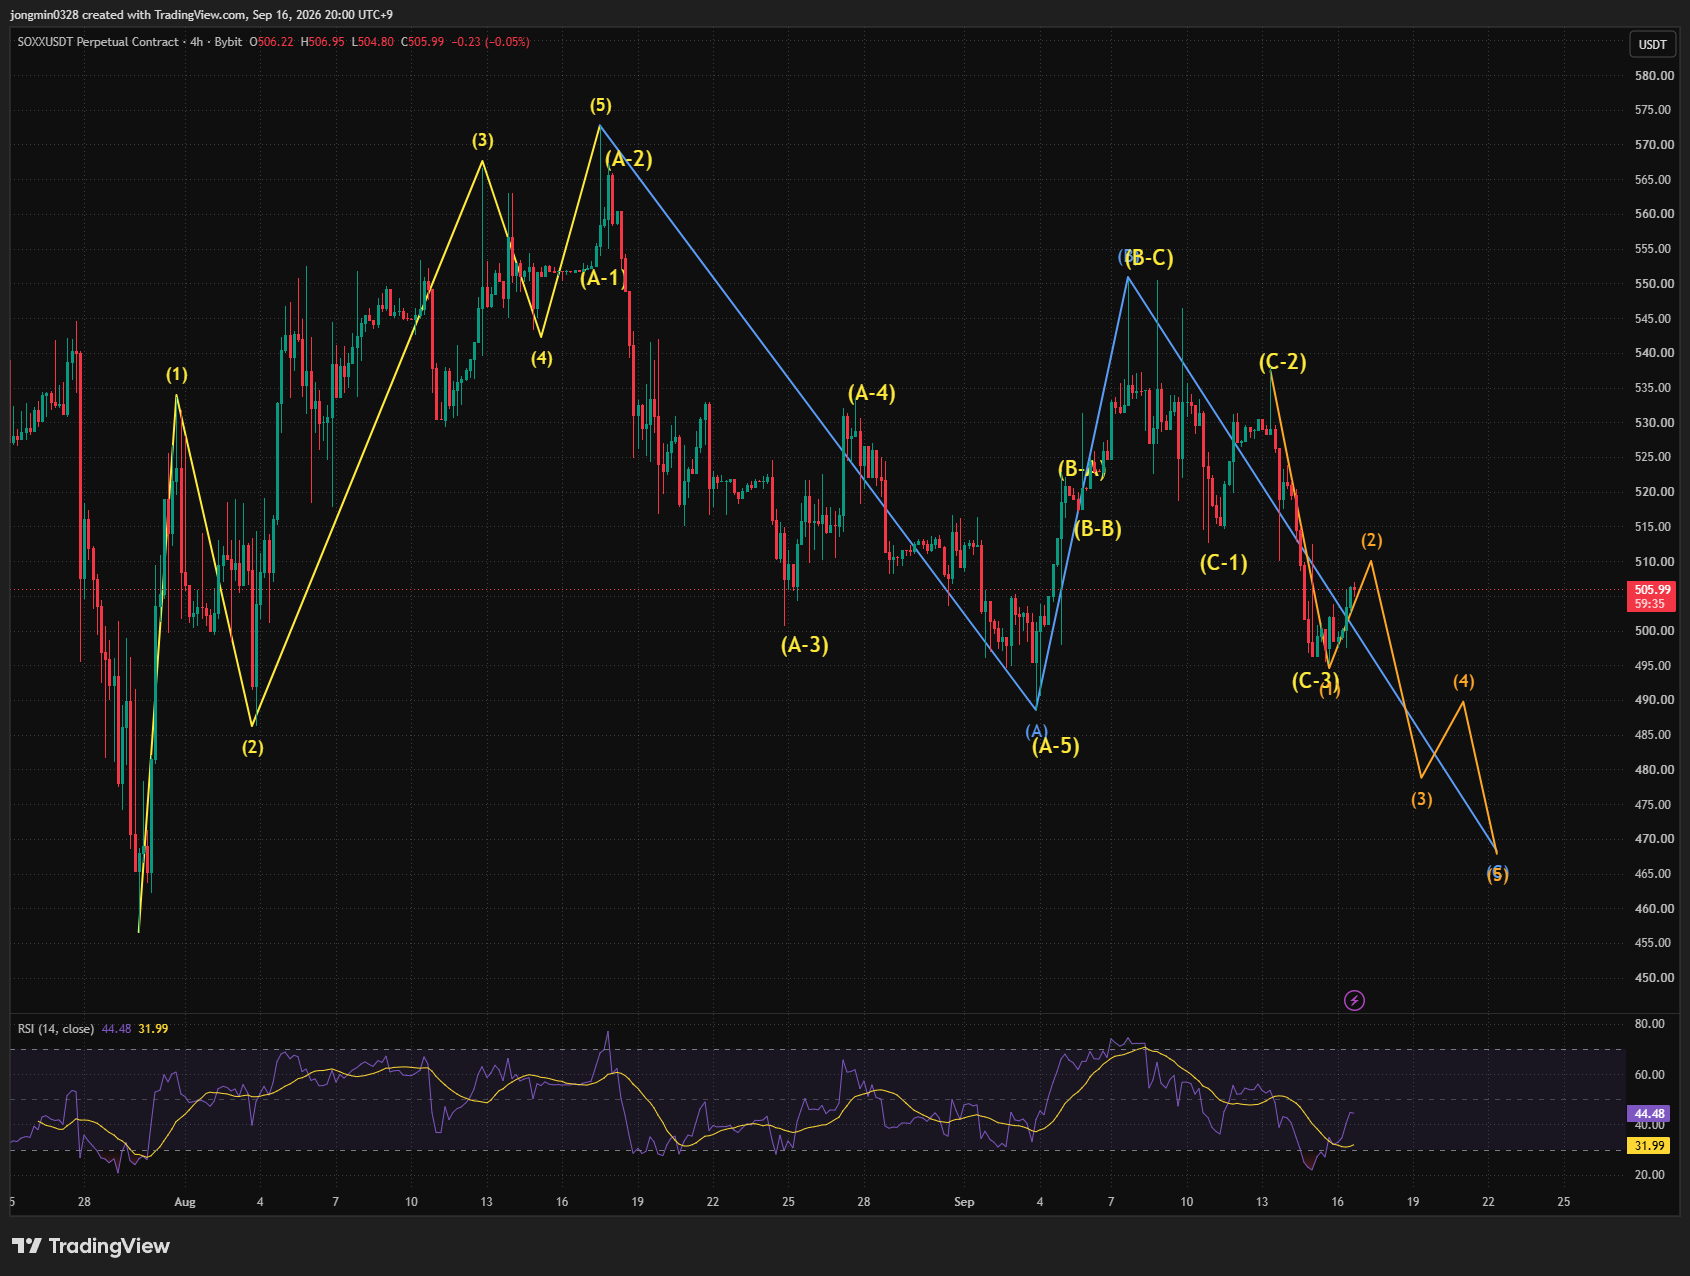1690x1276 pixels.
Task: Select the (A-5) wave label
Action: click(1056, 746)
